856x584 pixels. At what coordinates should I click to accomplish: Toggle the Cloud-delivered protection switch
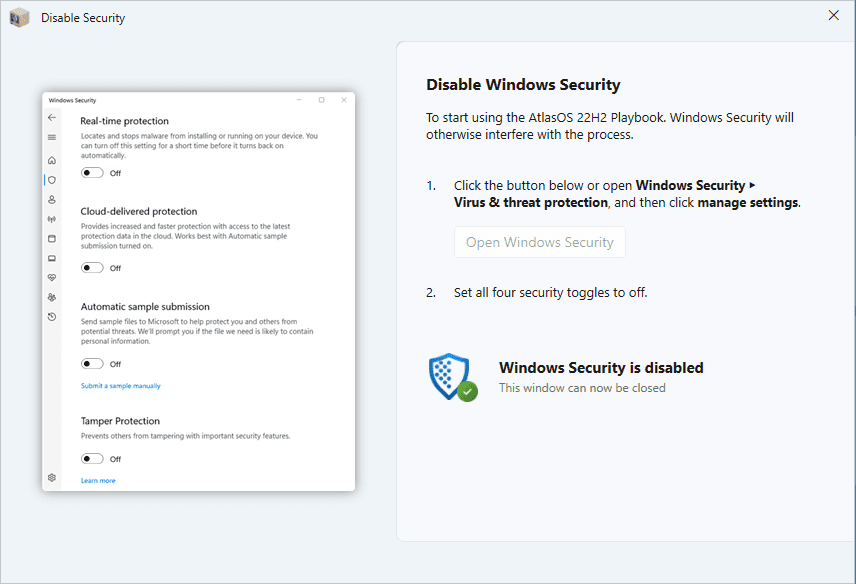92,268
